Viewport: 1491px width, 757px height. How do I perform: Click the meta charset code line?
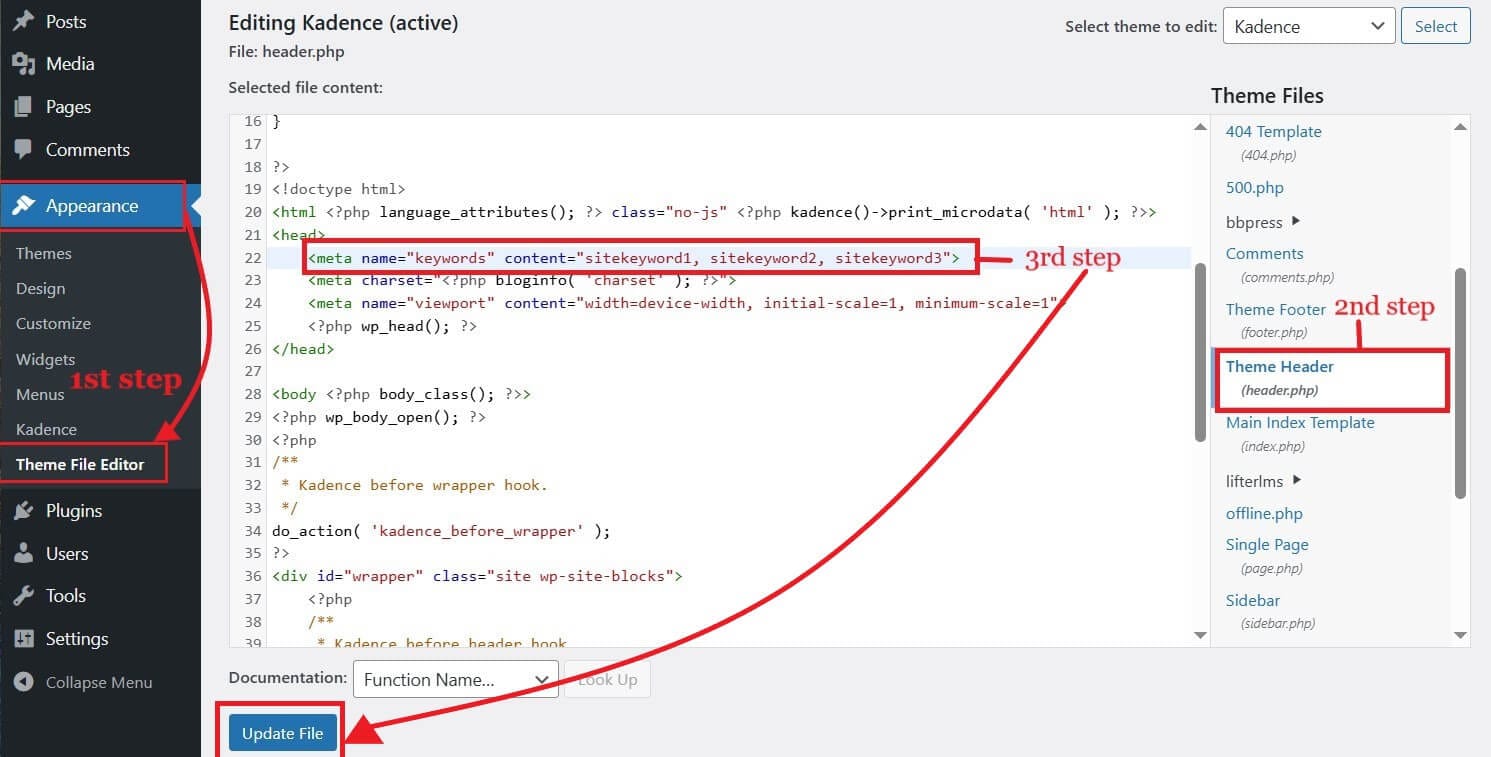tap(522, 280)
